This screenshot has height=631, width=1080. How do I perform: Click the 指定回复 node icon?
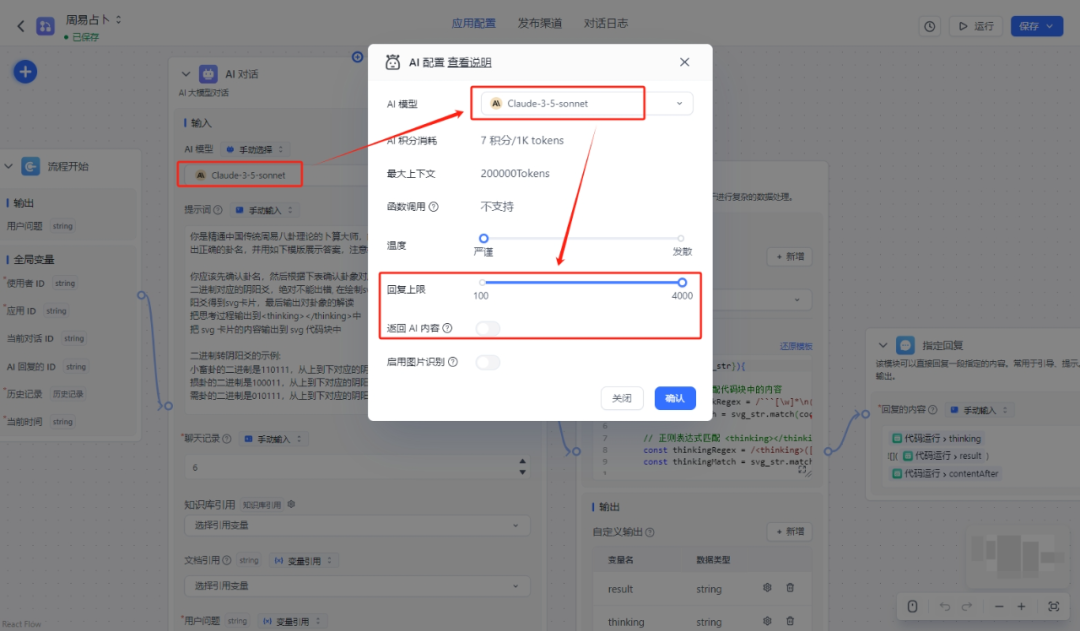pyautogui.click(x=905, y=345)
